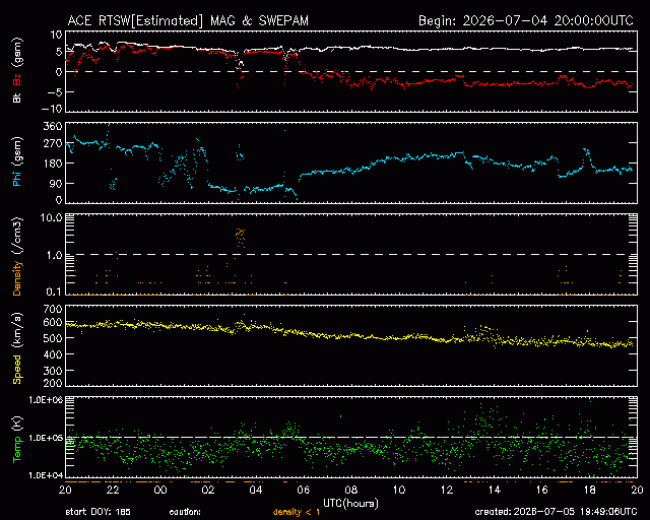Click the density spike cluster above 1.0 line
Screen dimensions: 650x520
240,238
